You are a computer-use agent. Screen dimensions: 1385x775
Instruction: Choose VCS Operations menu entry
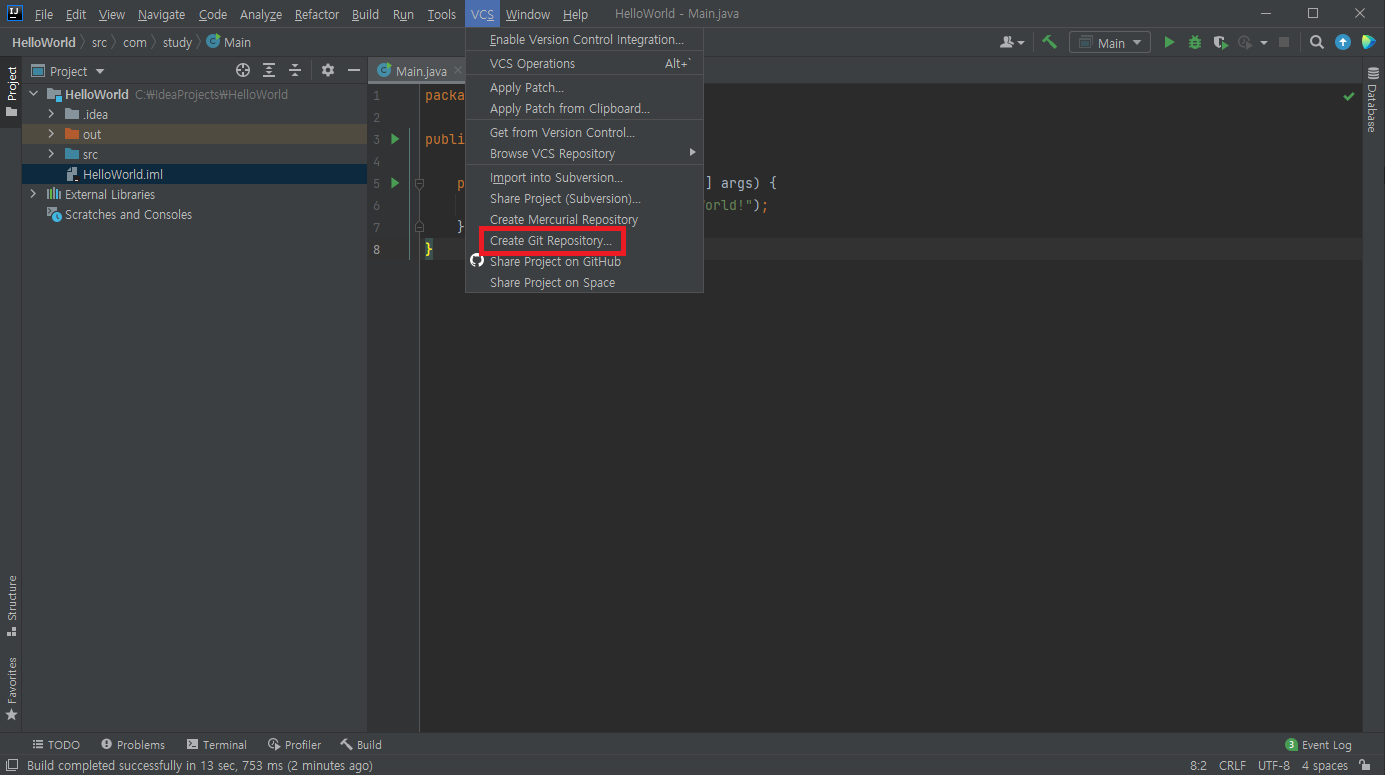click(585, 63)
